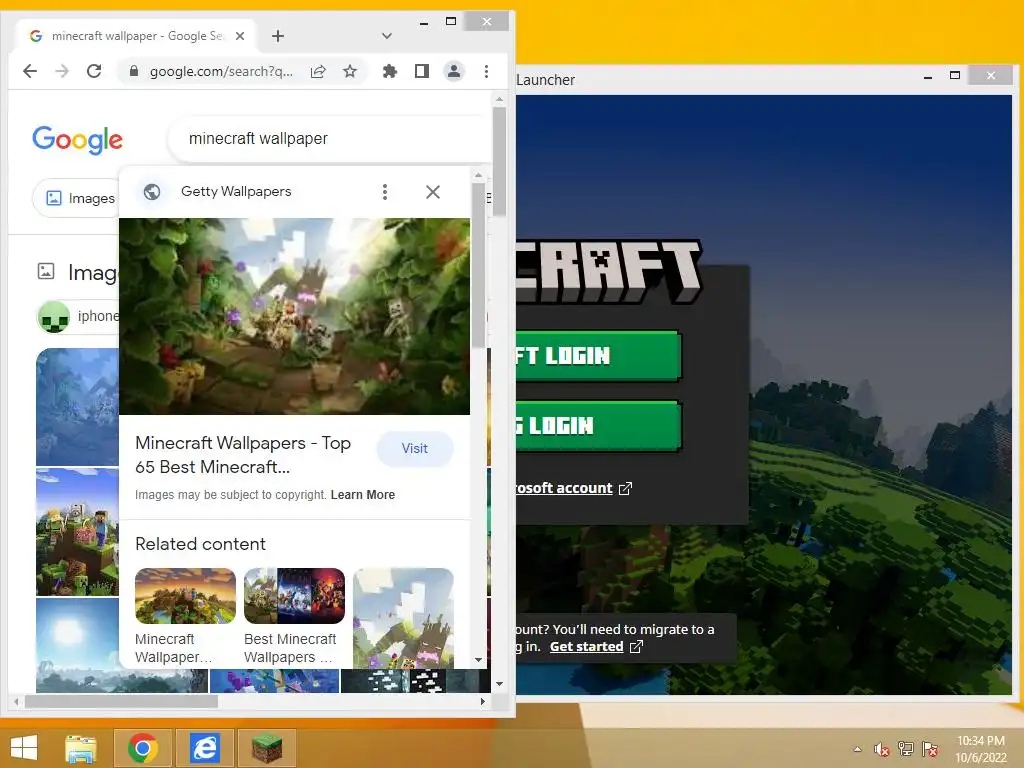Select the iphone creeper suggestion chip
The width and height of the screenshot is (1024, 768).
pyautogui.click(x=78, y=317)
